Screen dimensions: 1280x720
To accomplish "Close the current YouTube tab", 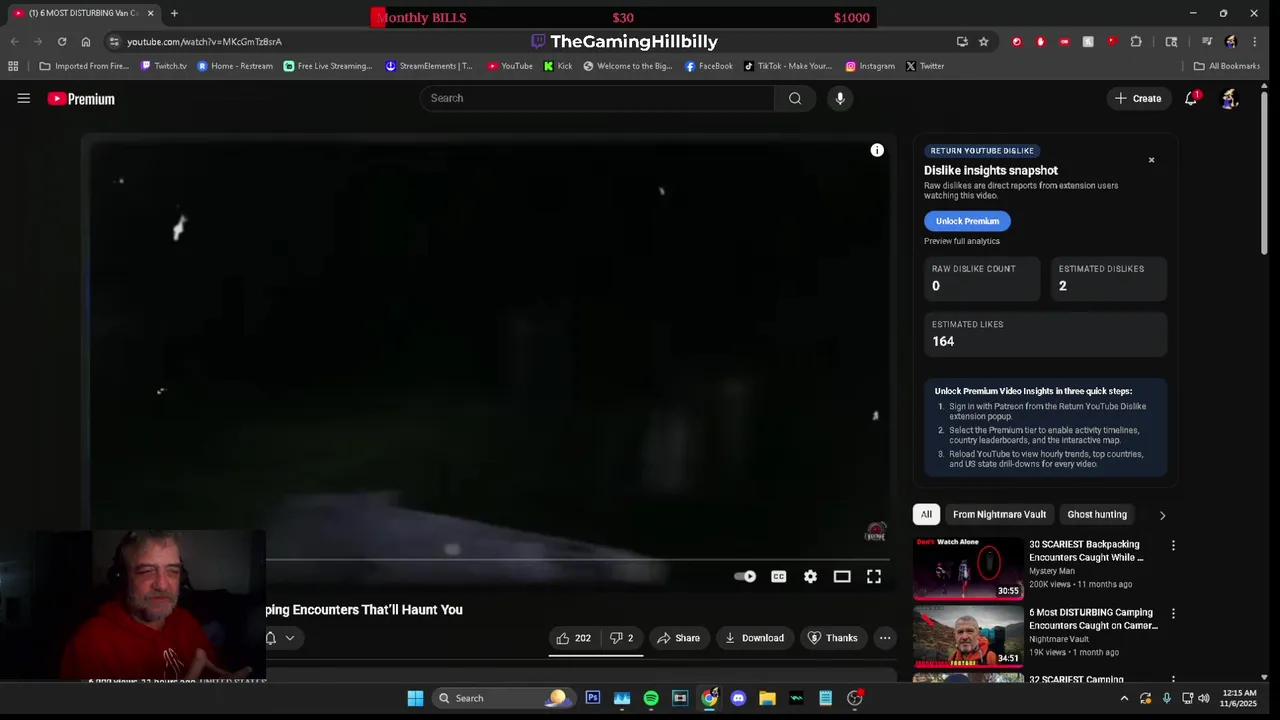I will coord(151,13).
